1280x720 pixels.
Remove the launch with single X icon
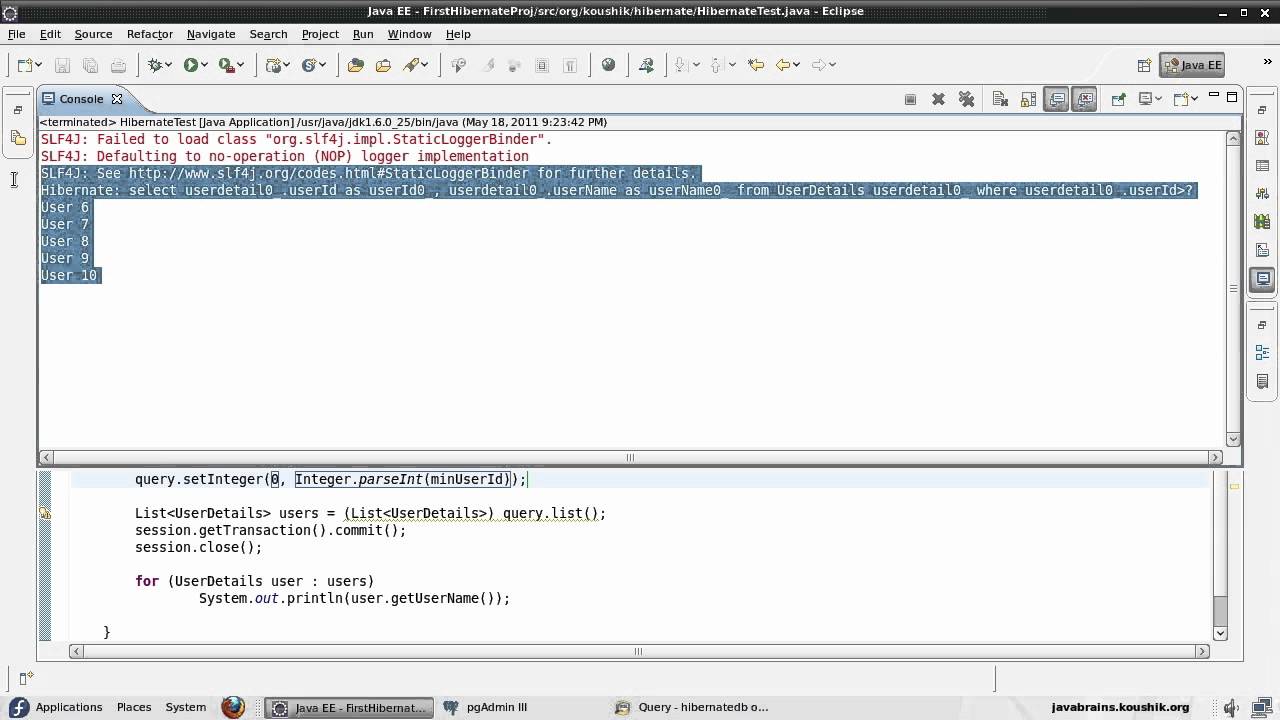tap(938, 99)
